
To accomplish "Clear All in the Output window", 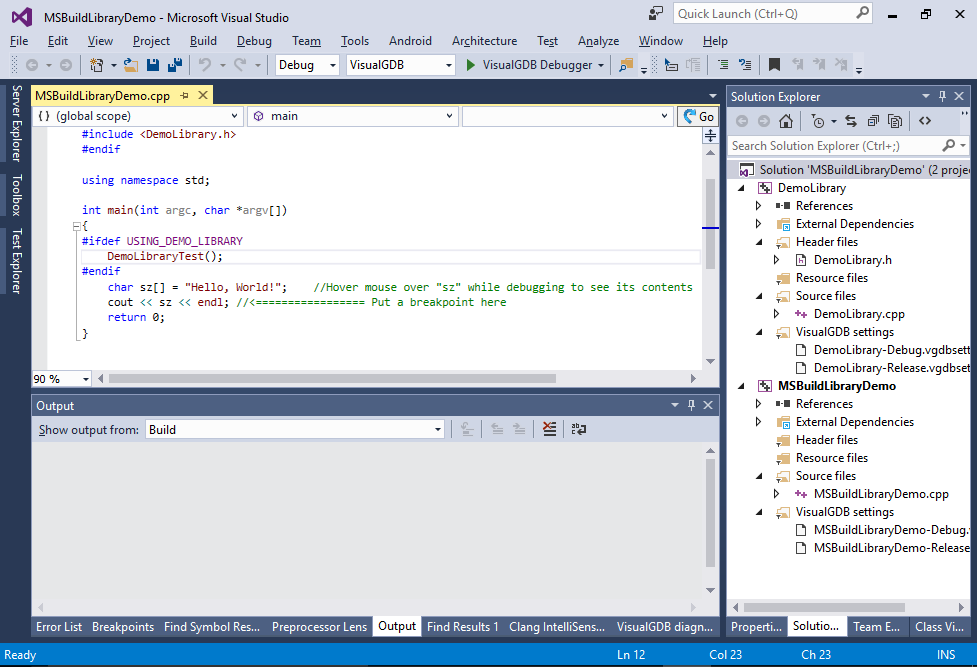I will coord(549,429).
